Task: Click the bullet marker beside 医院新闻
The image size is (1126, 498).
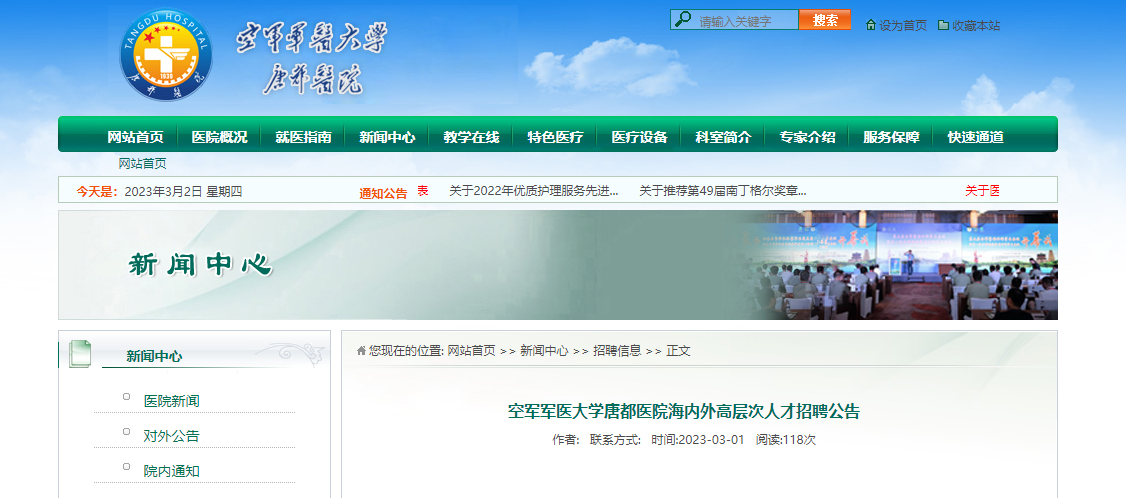Action: tap(126, 397)
